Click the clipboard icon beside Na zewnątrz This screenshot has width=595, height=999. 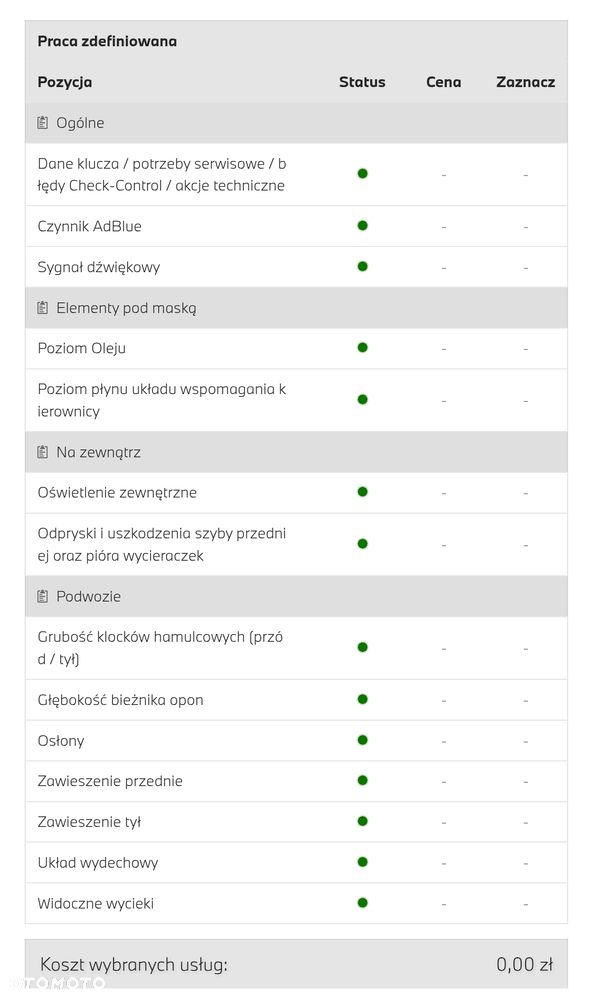tap(43, 452)
